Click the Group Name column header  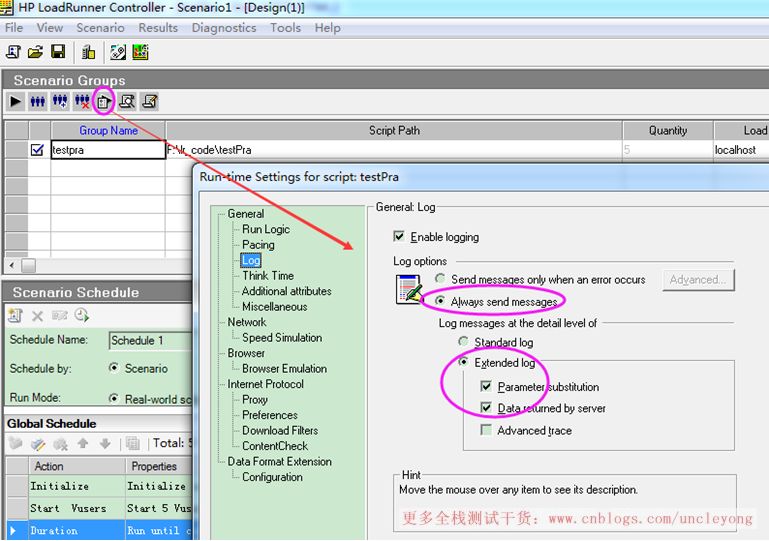click(x=108, y=130)
